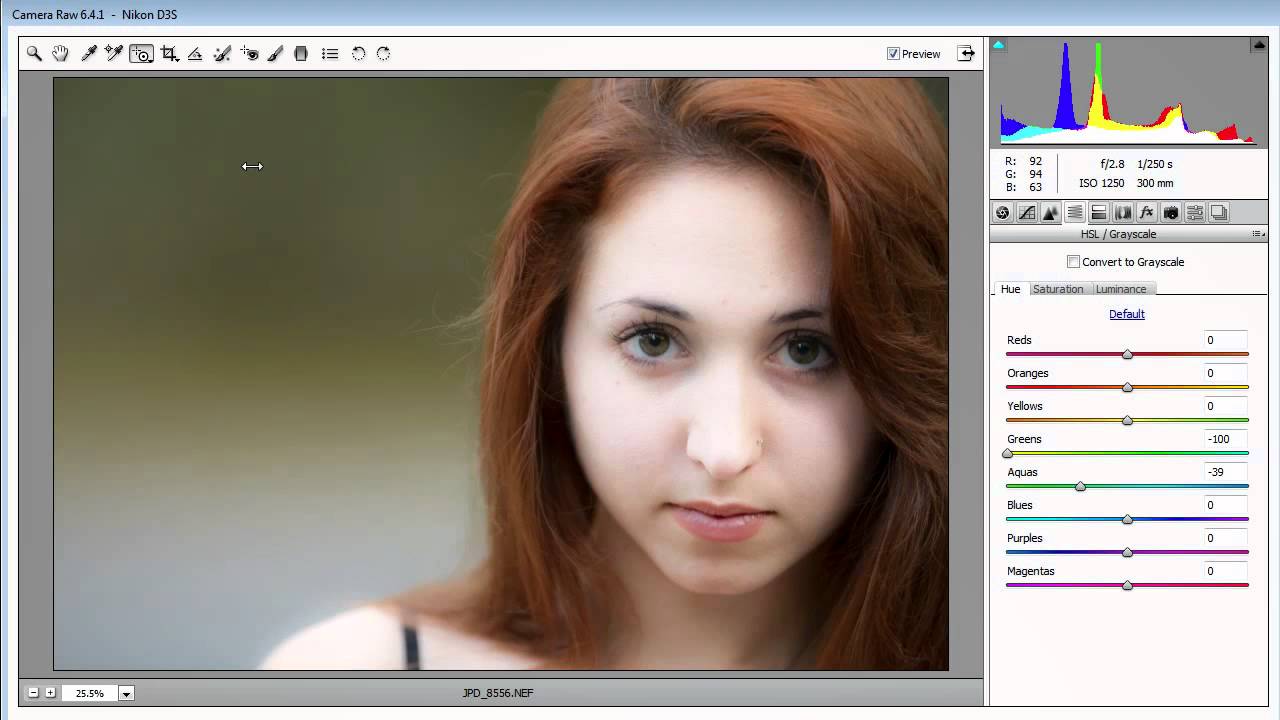Toggle the Preview checkbox
Viewport: 1280px width, 720px height.
click(893, 54)
